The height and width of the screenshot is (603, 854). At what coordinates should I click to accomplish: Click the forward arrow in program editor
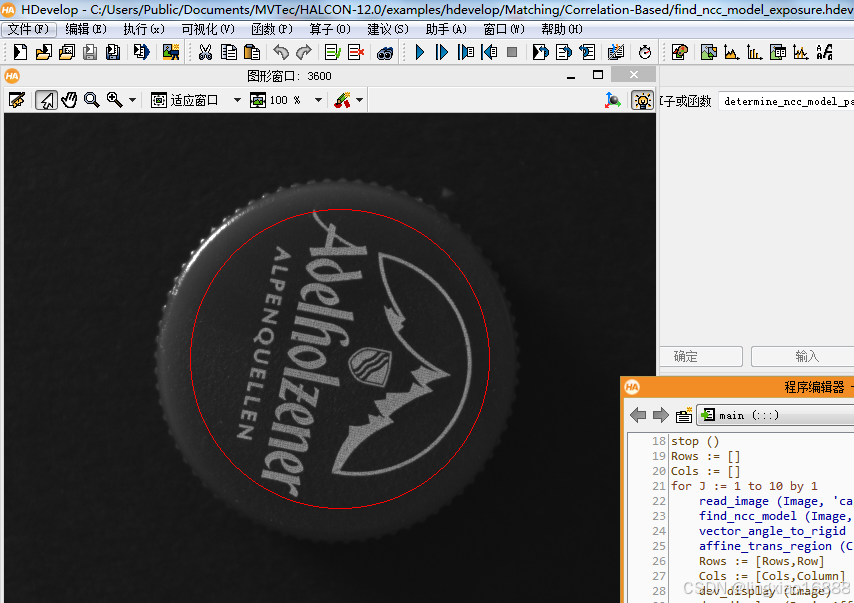(661, 416)
